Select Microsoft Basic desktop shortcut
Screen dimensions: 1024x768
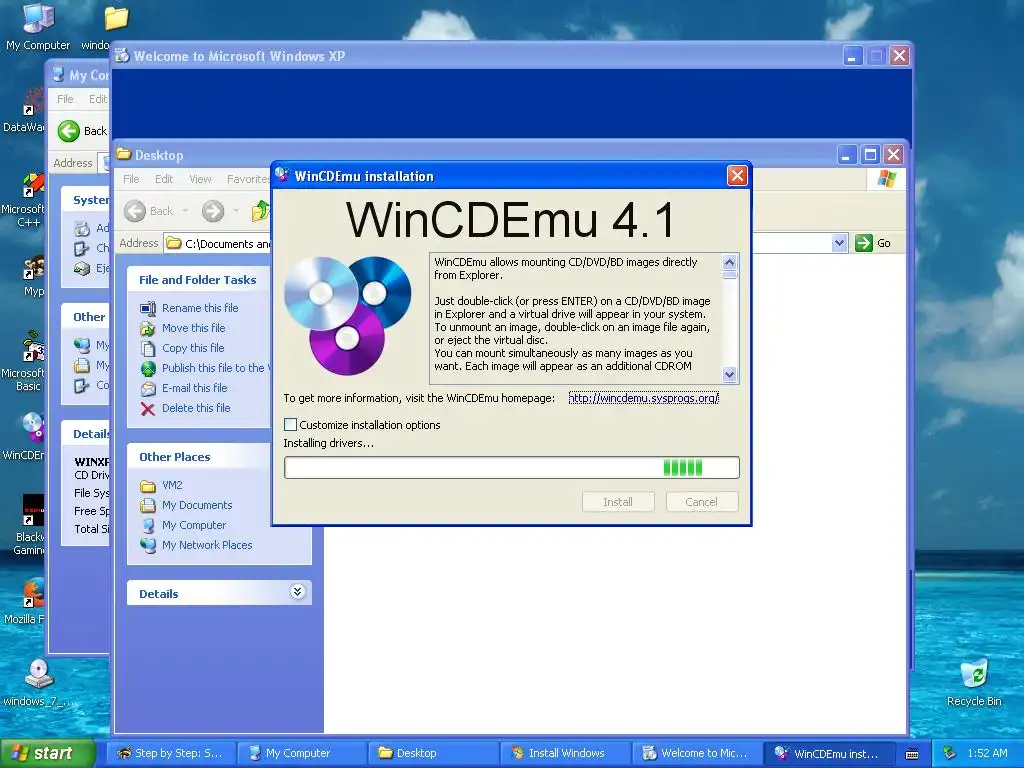(x=24, y=361)
